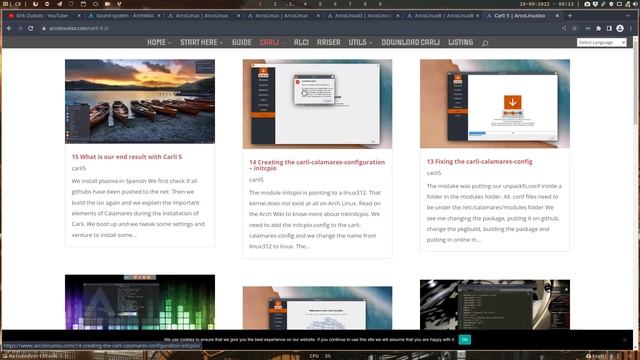
Task: Open a new browser tab
Action: [x=570, y=16]
